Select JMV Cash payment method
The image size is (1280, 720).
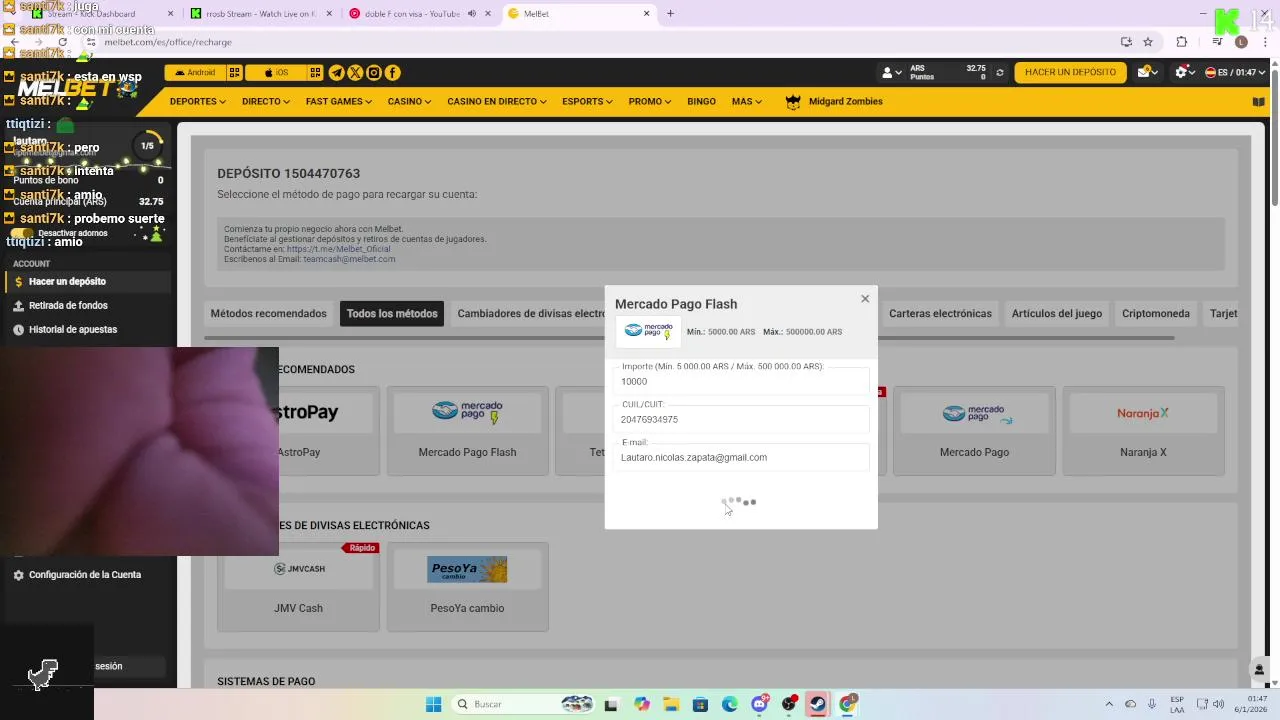coord(298,587)
